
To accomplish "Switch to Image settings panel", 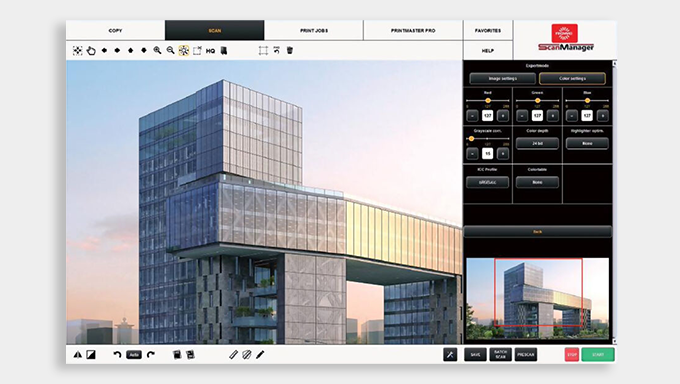I will pyautogui.click(x=503, y=79).
